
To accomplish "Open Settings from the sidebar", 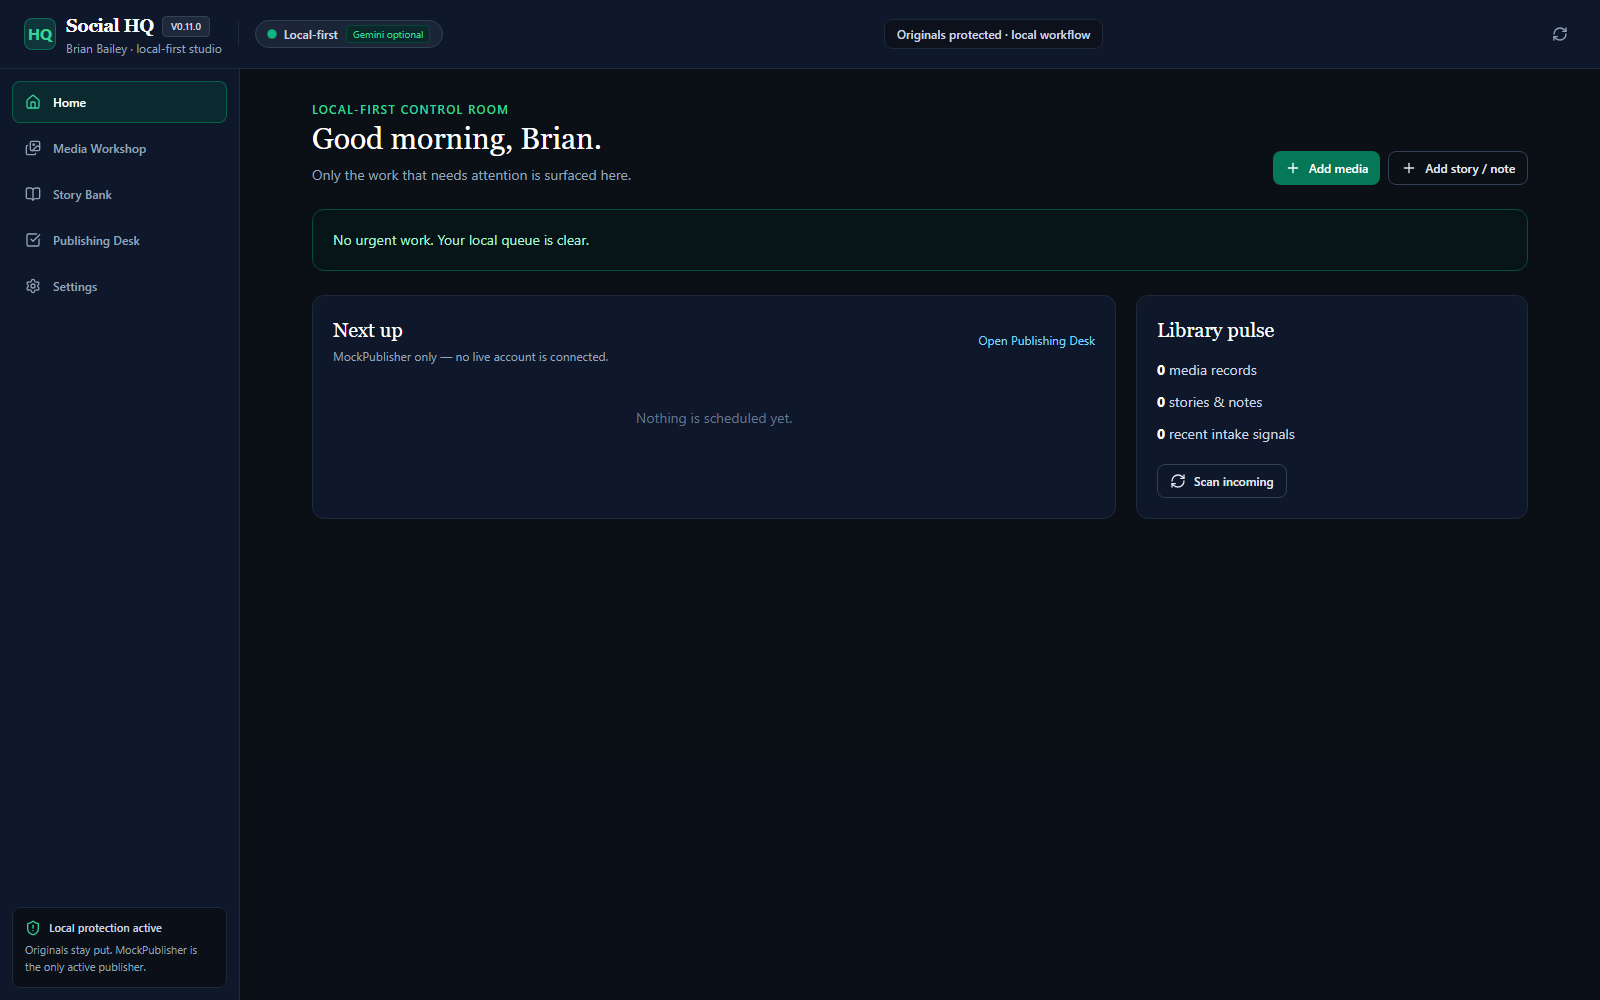I will (x=119, y=286).
